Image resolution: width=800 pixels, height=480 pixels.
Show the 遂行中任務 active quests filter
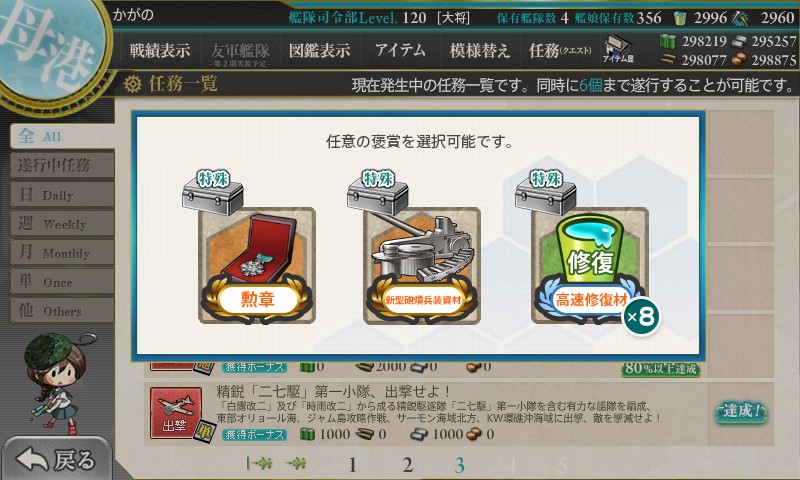pos(62,165)
